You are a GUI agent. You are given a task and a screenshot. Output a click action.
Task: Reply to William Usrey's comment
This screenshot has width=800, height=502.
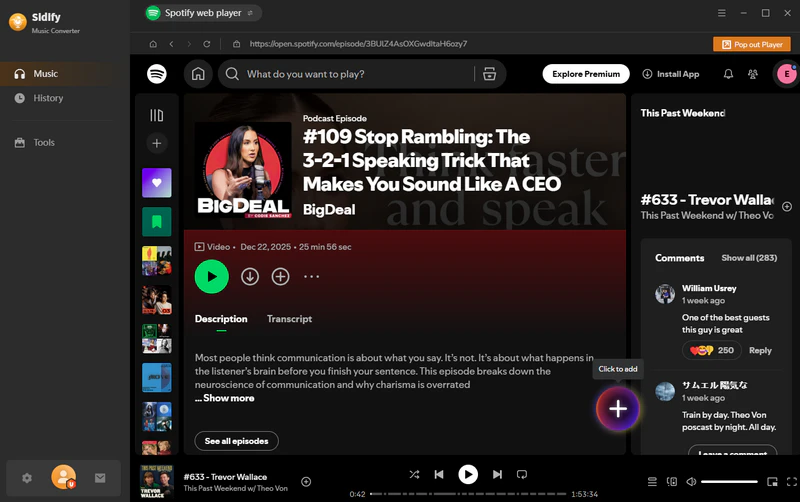[760, 350]
